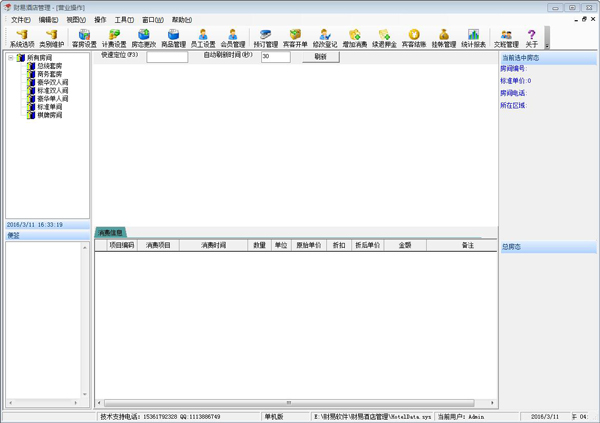Select 总统套房 in the room tree

[x=49, y=66]
